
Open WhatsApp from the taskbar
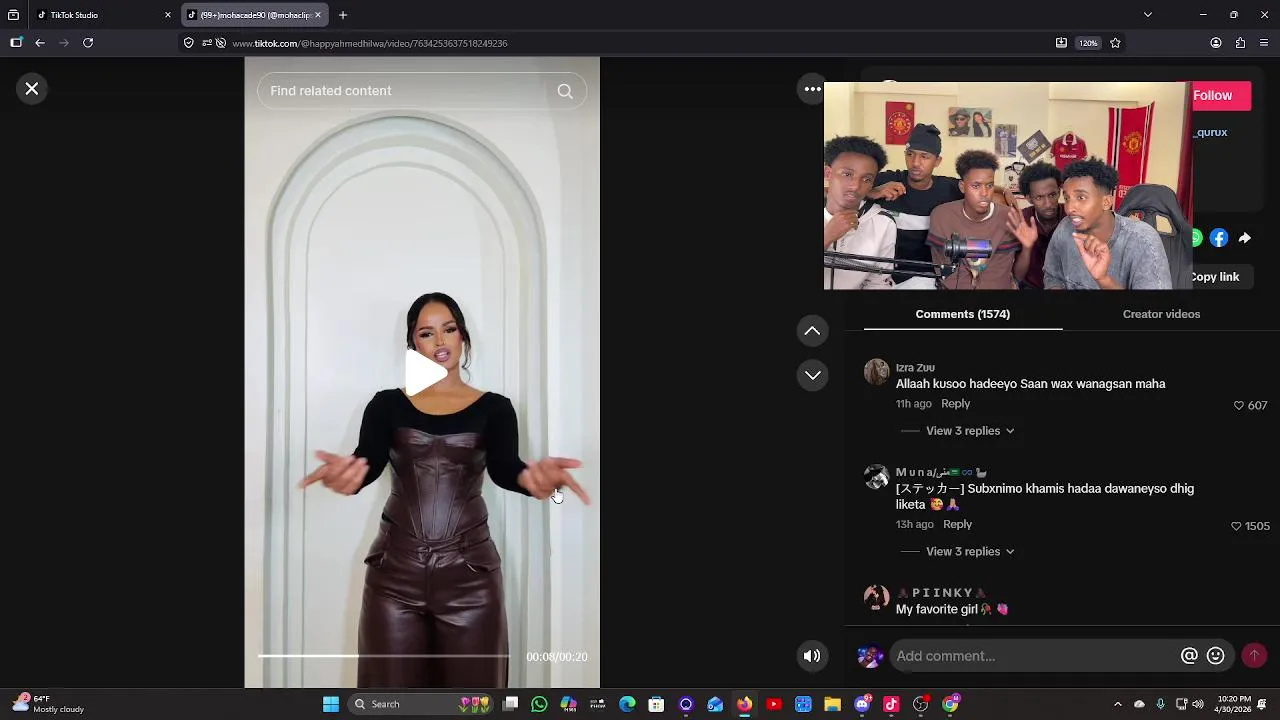(x=540, y=704)
